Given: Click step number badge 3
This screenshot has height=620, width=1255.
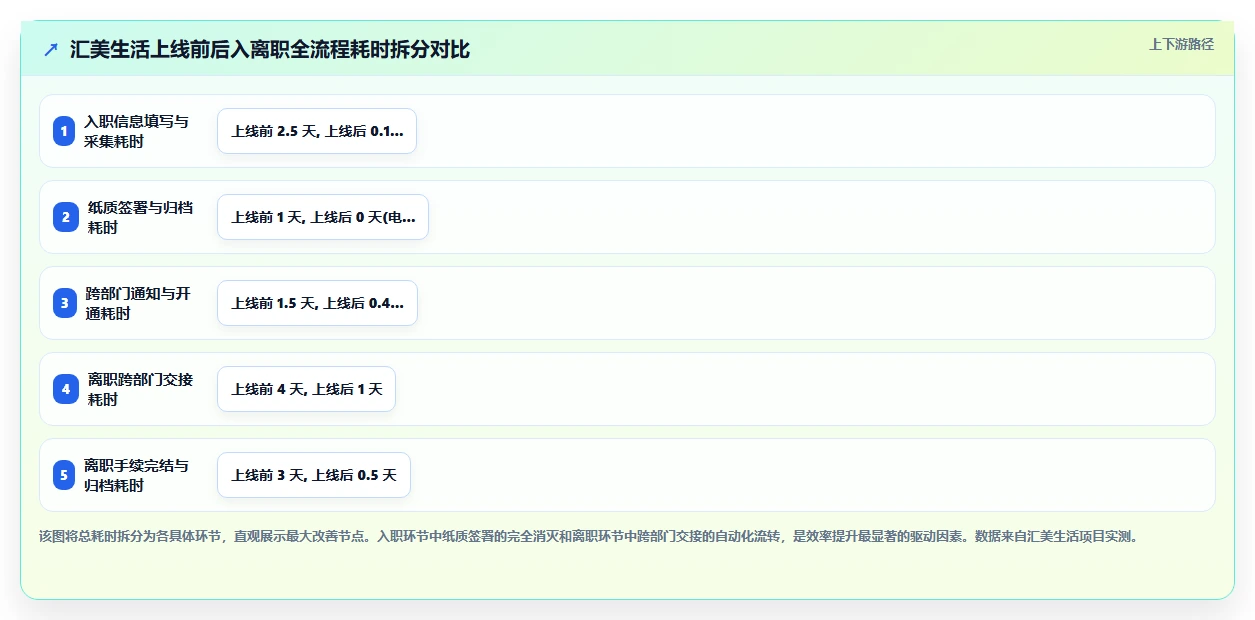Looking at the screenshot, I should click(65, 303).
